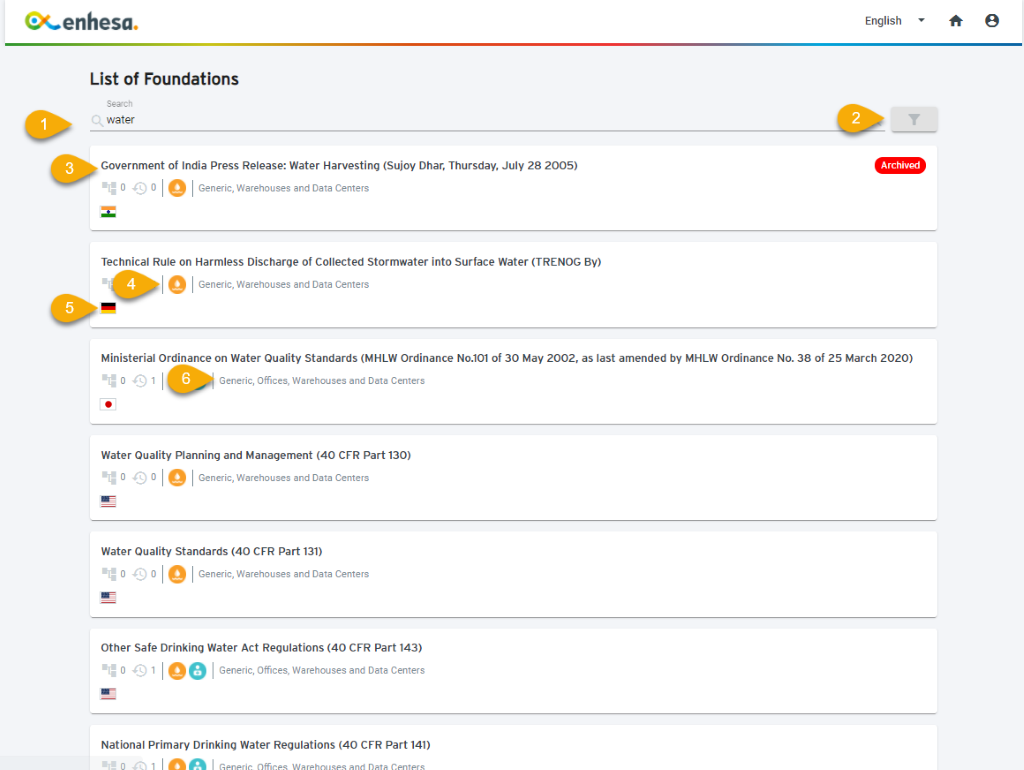1024x770 pixels.
Task: Open the user account icon
Action: pyautogui.click(x=991, y=21)
